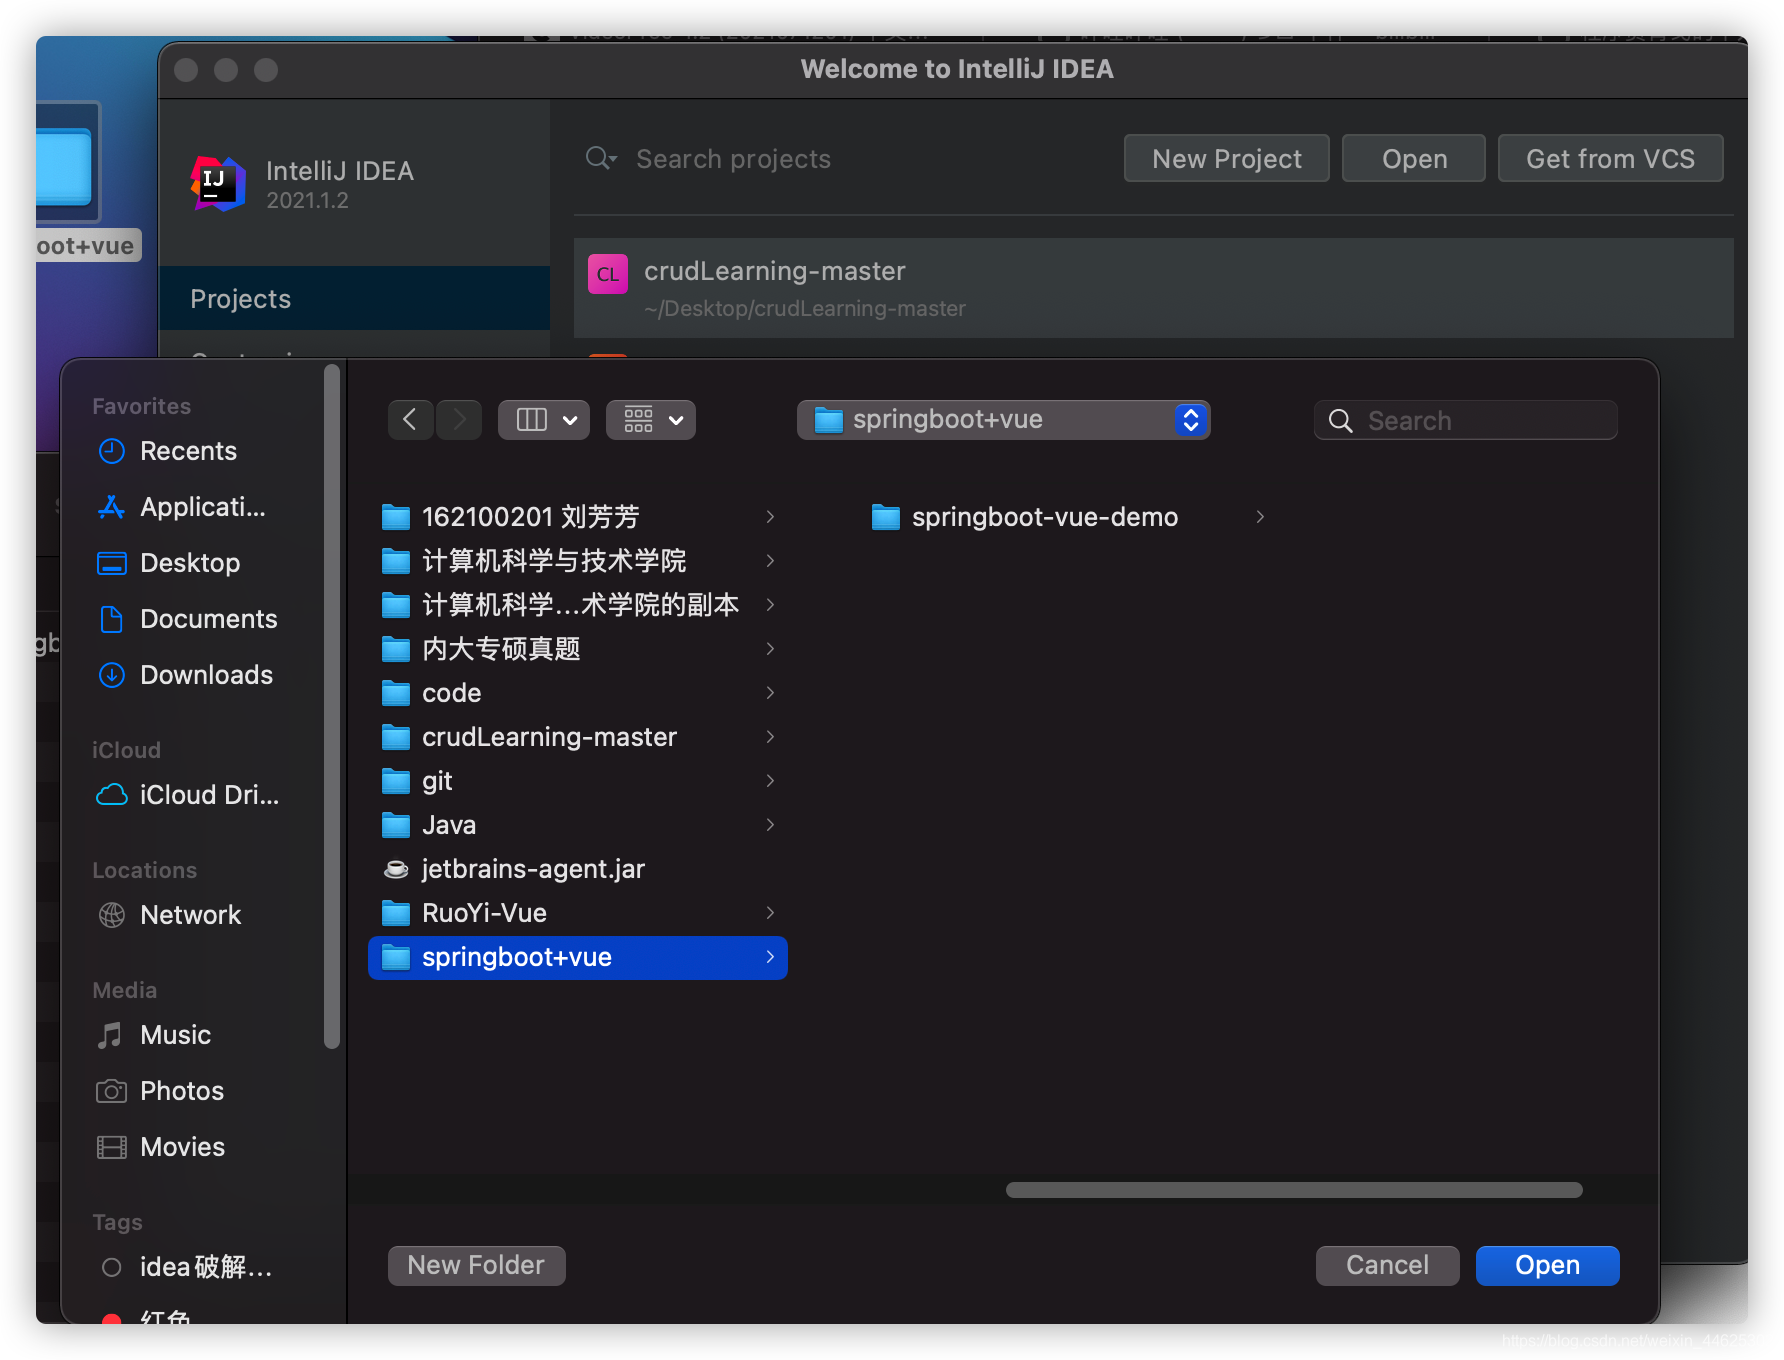Click the blue Open button in dialog
Screen dimensions: 1784x1360
coord(1547,1265)
